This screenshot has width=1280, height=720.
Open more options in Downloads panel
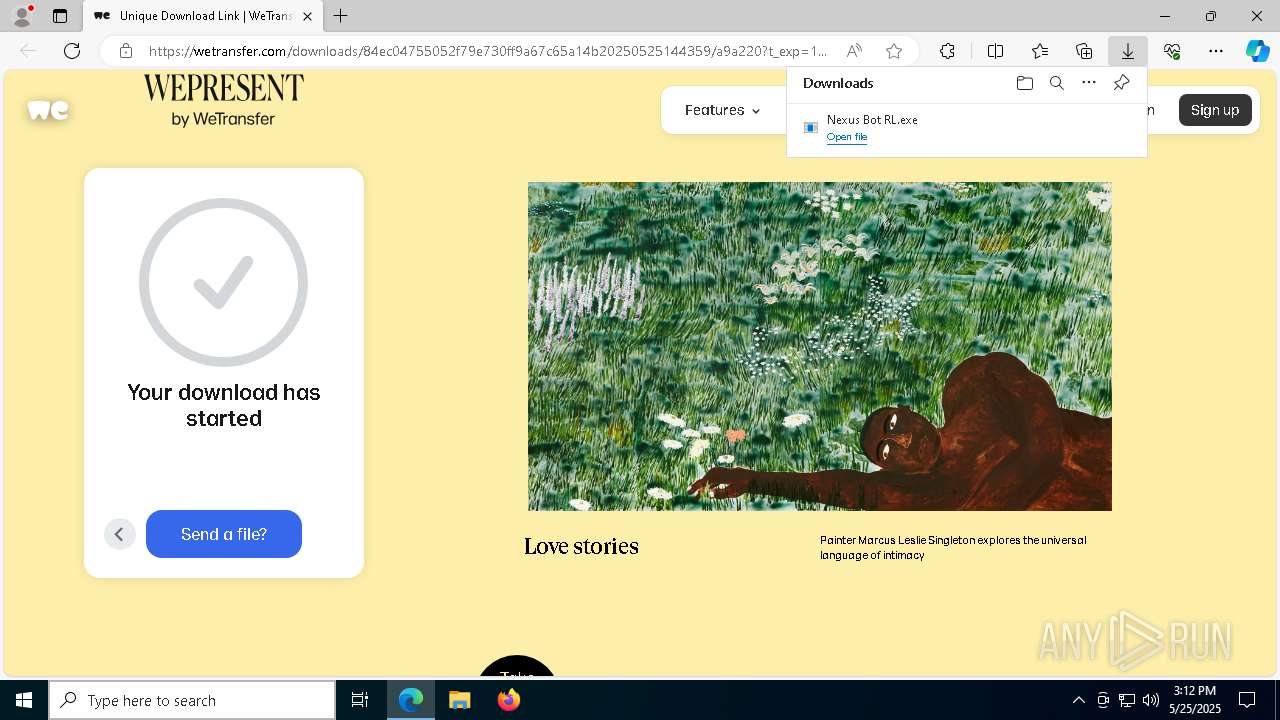(x=1089, y=83)
